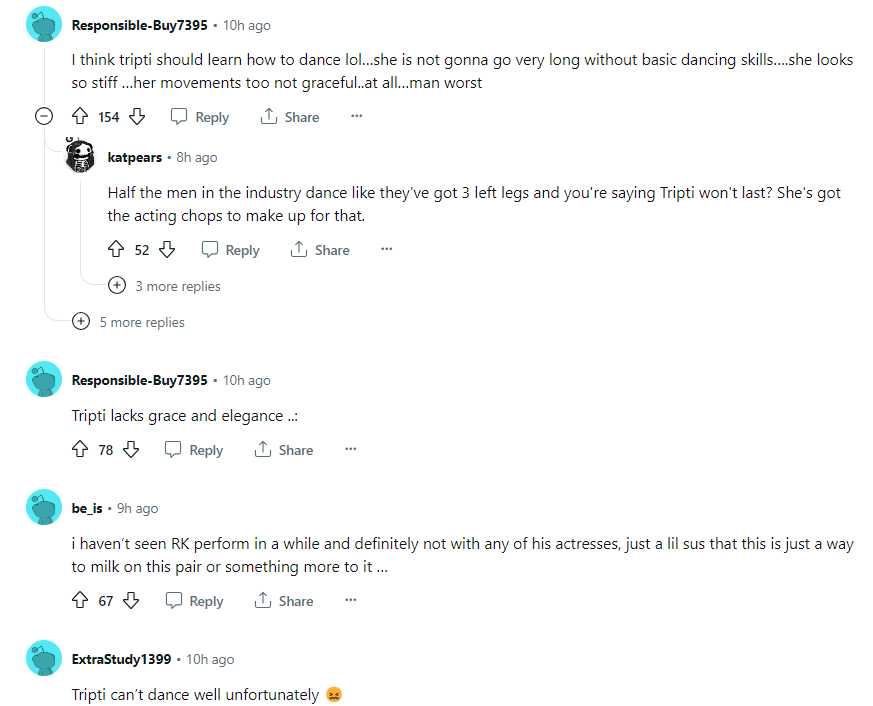Share the top 154-point comment
The image size is (873, 706).
click(289, 117)
